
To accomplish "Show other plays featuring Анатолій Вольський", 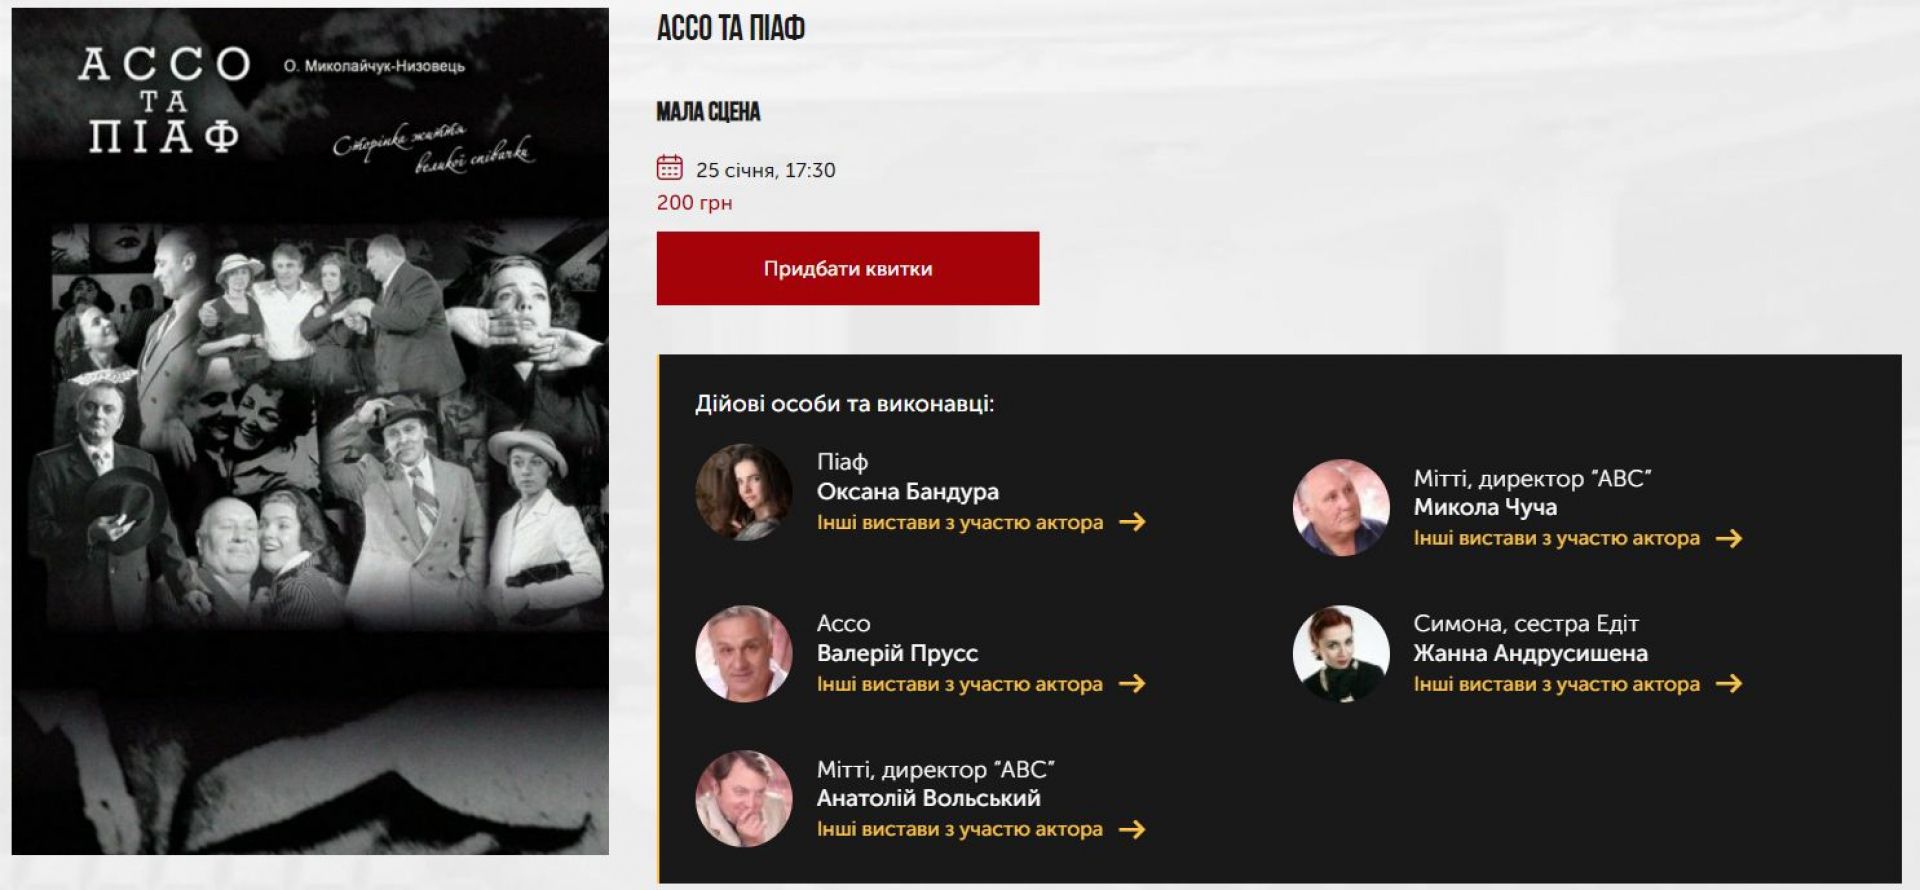I will tap(960, 829).
